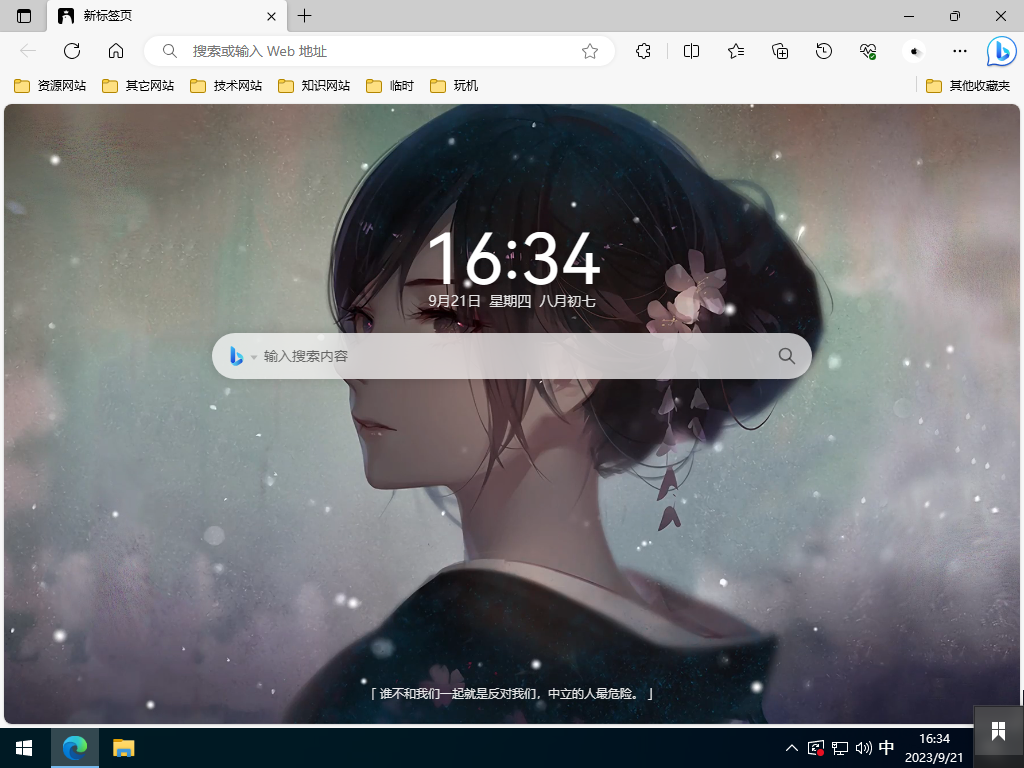Close the 新标签页 tab

pos(272,16)
